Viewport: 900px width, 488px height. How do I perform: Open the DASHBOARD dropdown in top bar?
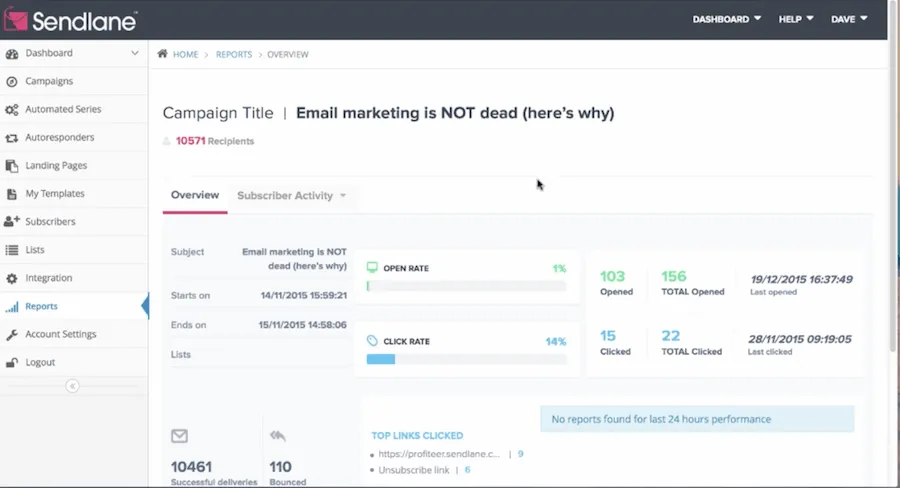point(727,19)
